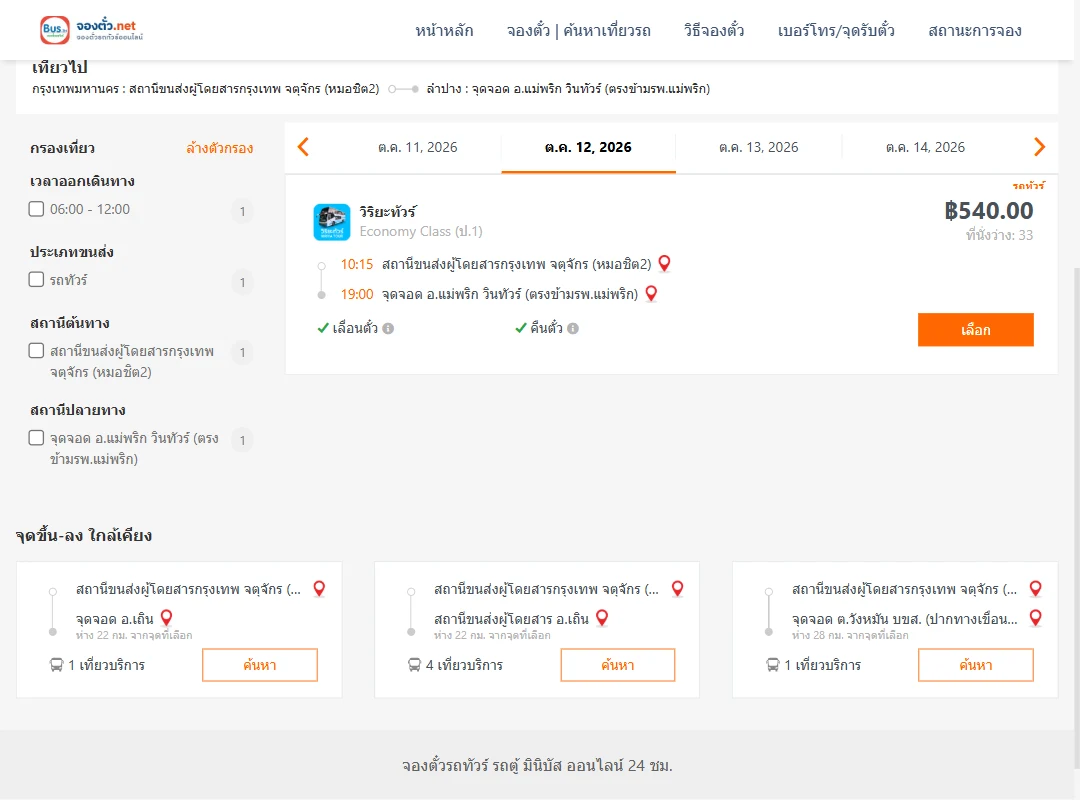
Task: Open map pin for หมอชิต2 departure at 10:15
Action: [x=665, y=263]
